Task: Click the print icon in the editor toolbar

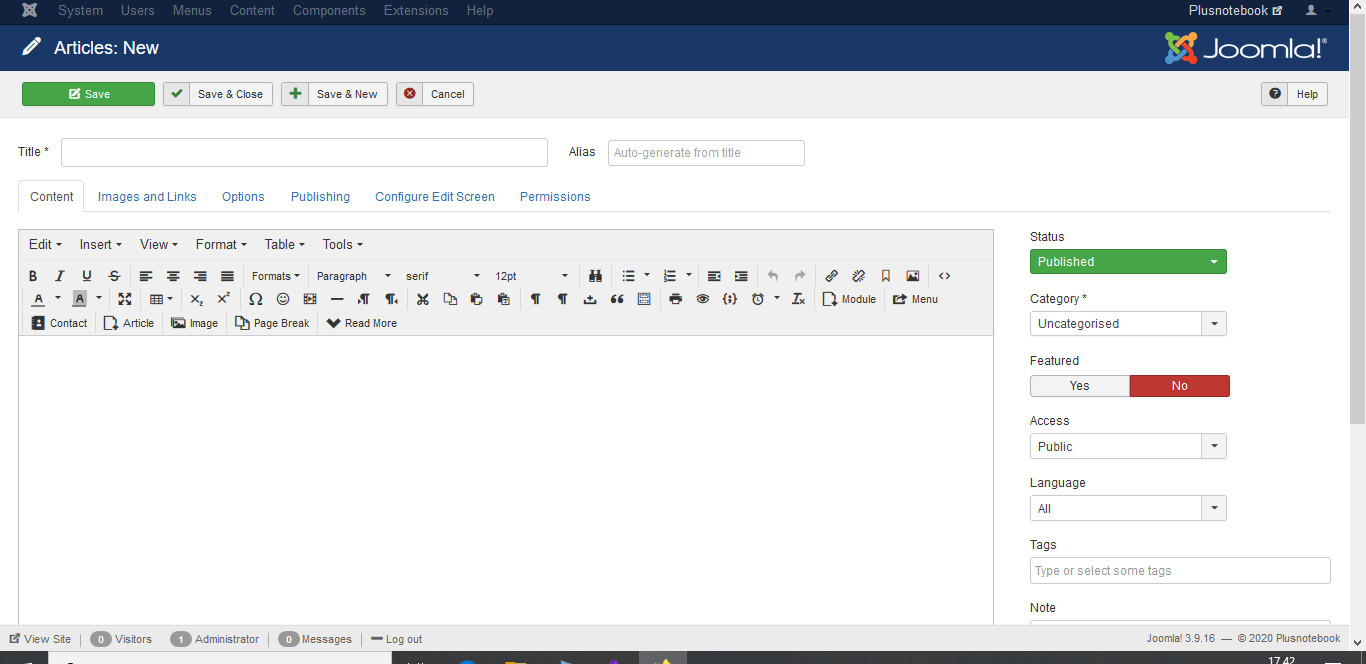Action: (675, 299)
